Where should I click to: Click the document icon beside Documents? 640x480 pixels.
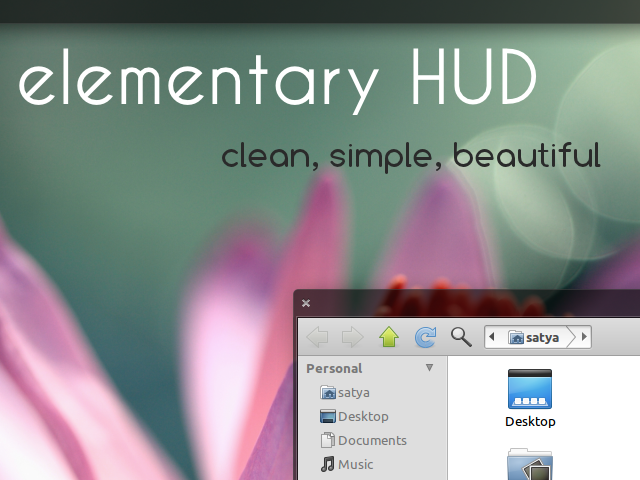(327, 440)
